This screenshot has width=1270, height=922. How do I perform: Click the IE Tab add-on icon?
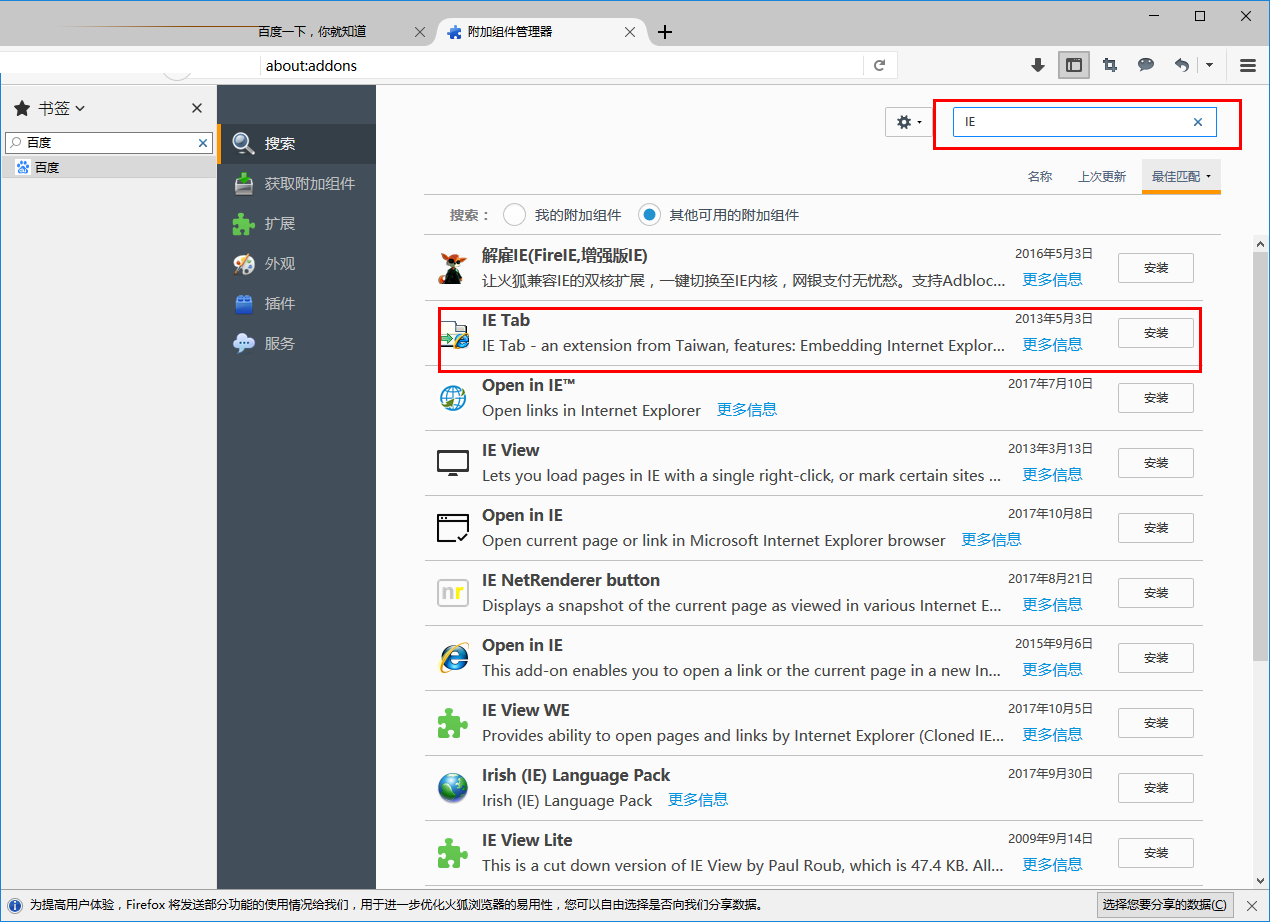point(453,333)
